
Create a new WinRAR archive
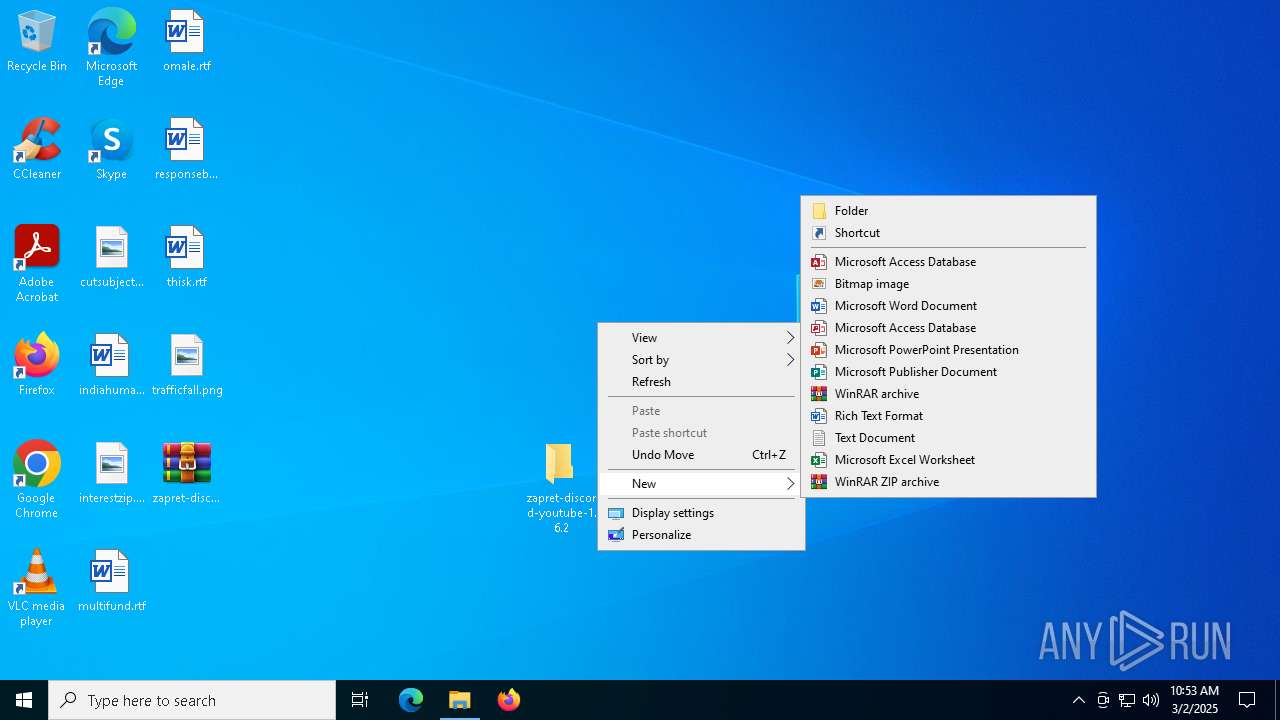(948, 394)
